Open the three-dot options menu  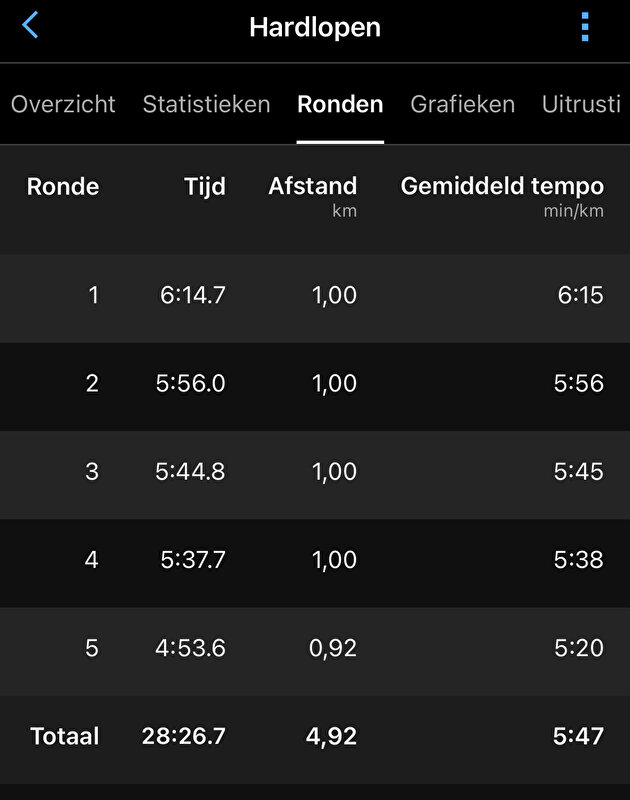click(585, 27)
